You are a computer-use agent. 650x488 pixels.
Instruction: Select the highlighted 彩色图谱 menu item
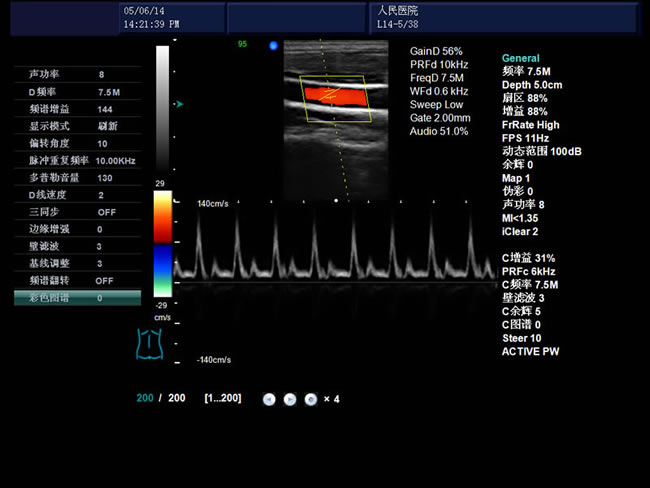[77, 298]
